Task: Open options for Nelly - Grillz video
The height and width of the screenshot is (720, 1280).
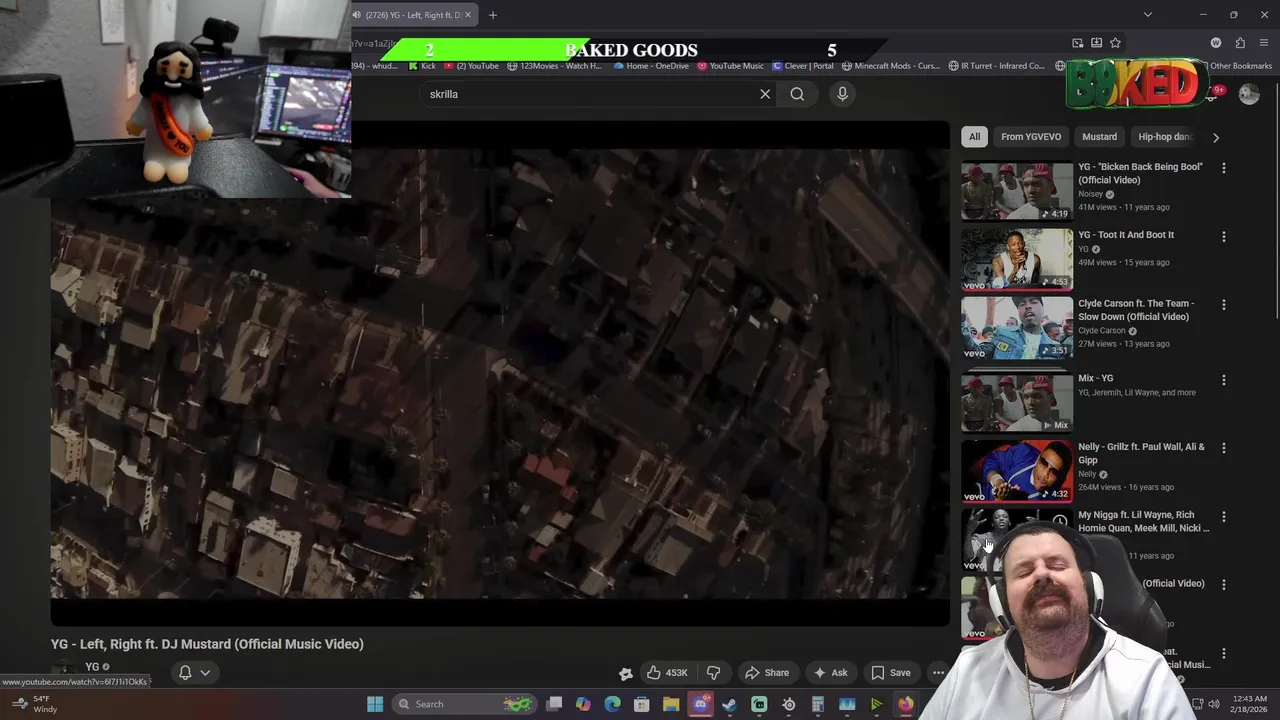Action: (x=1223, y=448)
